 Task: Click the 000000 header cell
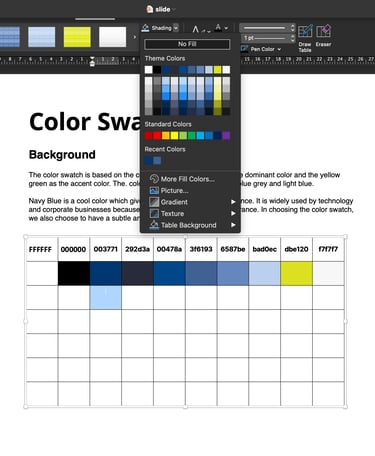click(73, 249)
